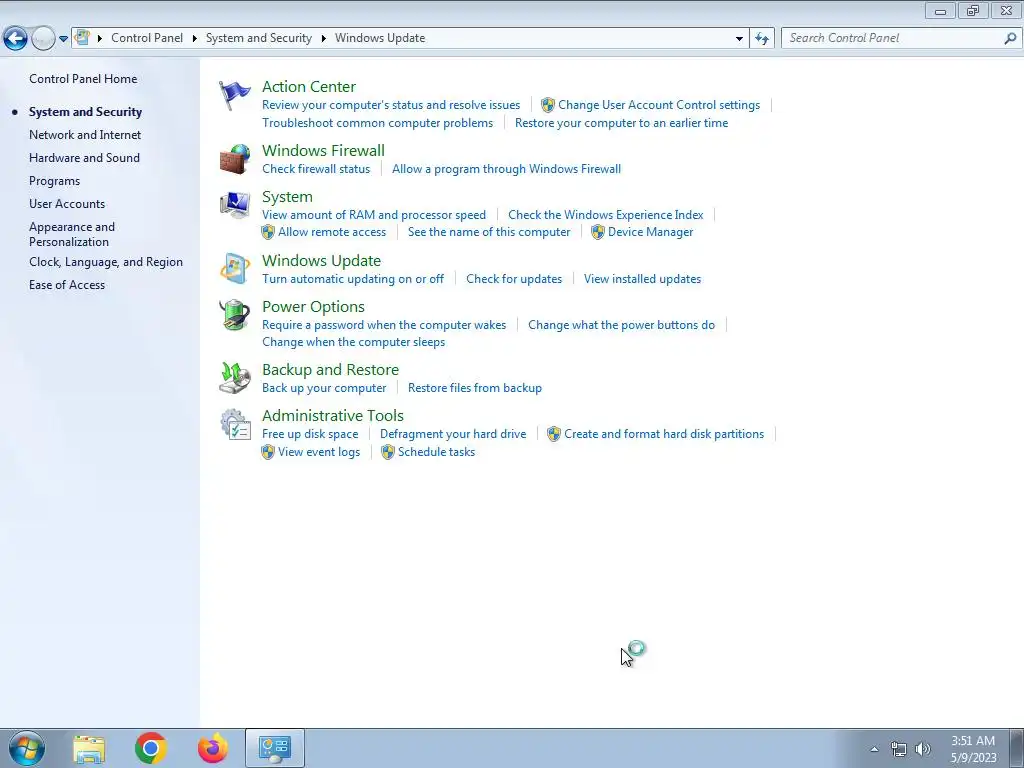Select Network and Internet in sidebar

click(x=85, y=135)
